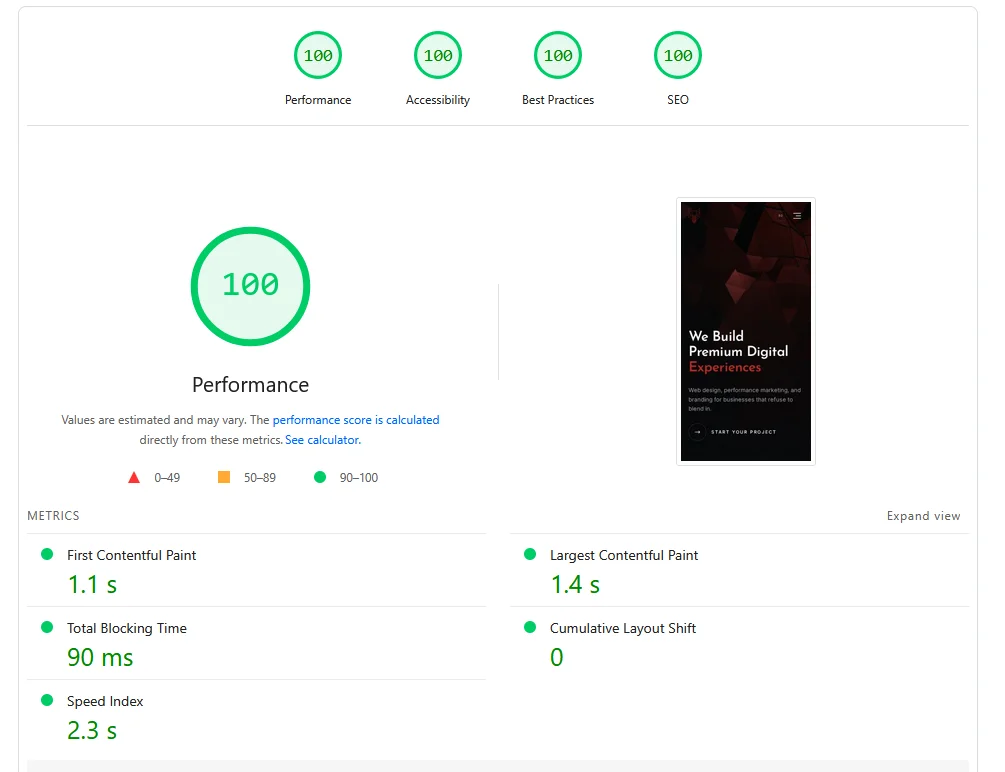Click the Accessibility score gauge

[438, 55]
